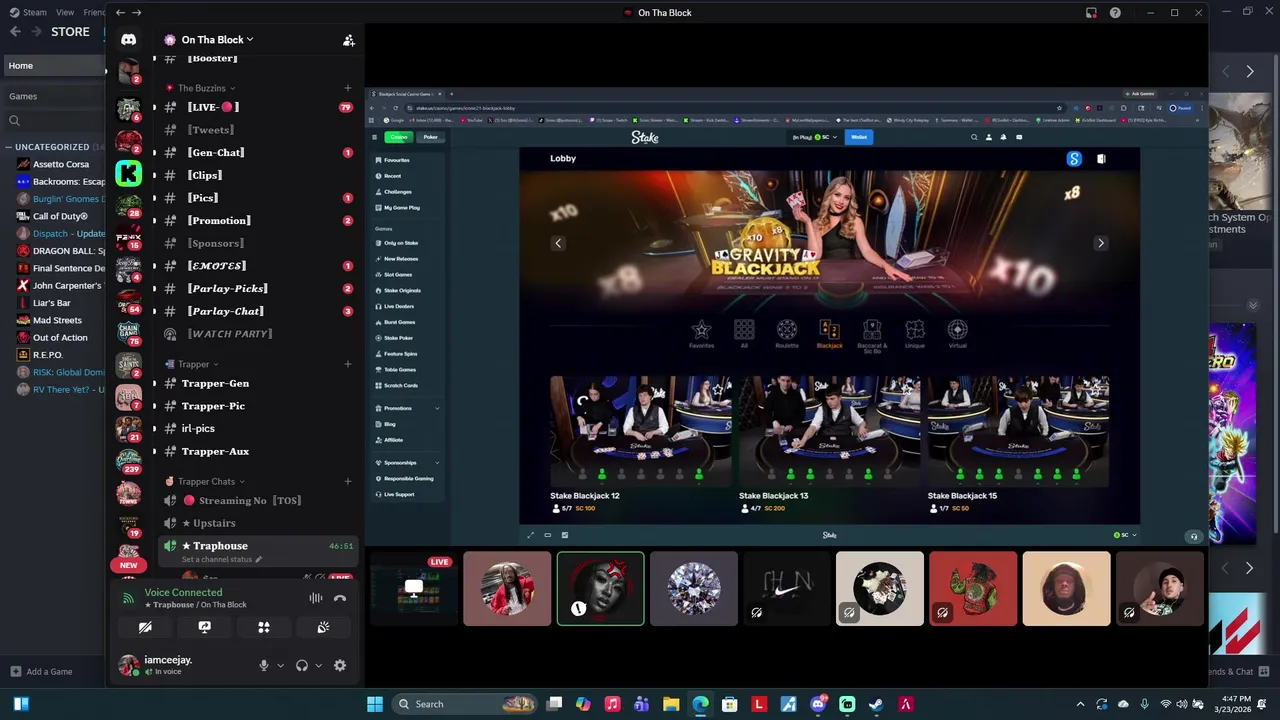This screenshot has height=720, width=1280.
Task: Open the Kick server icon in Discord sidebar
Action: pos(128,173)
